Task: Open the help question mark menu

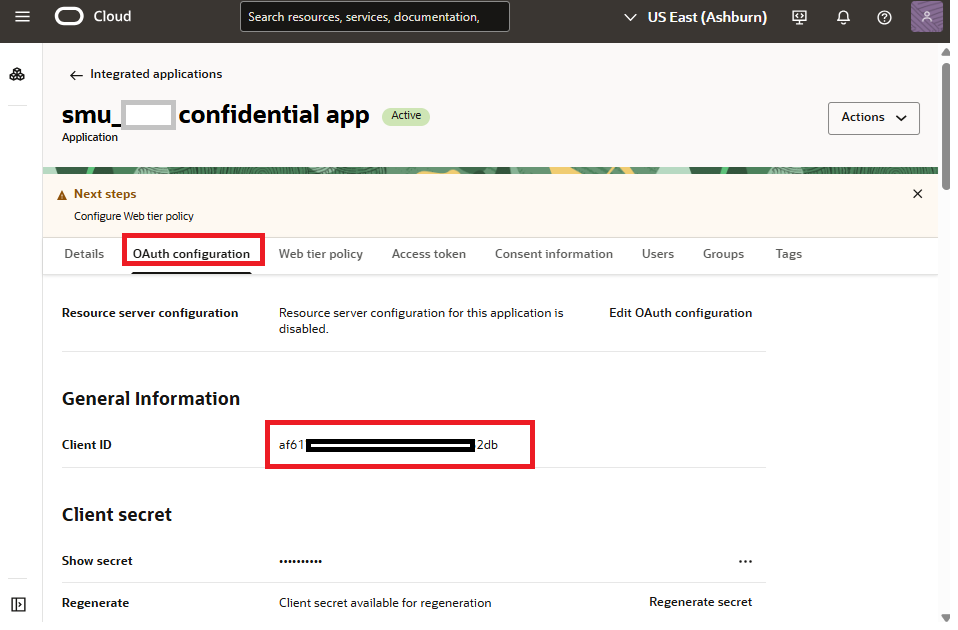Action: 883,17
